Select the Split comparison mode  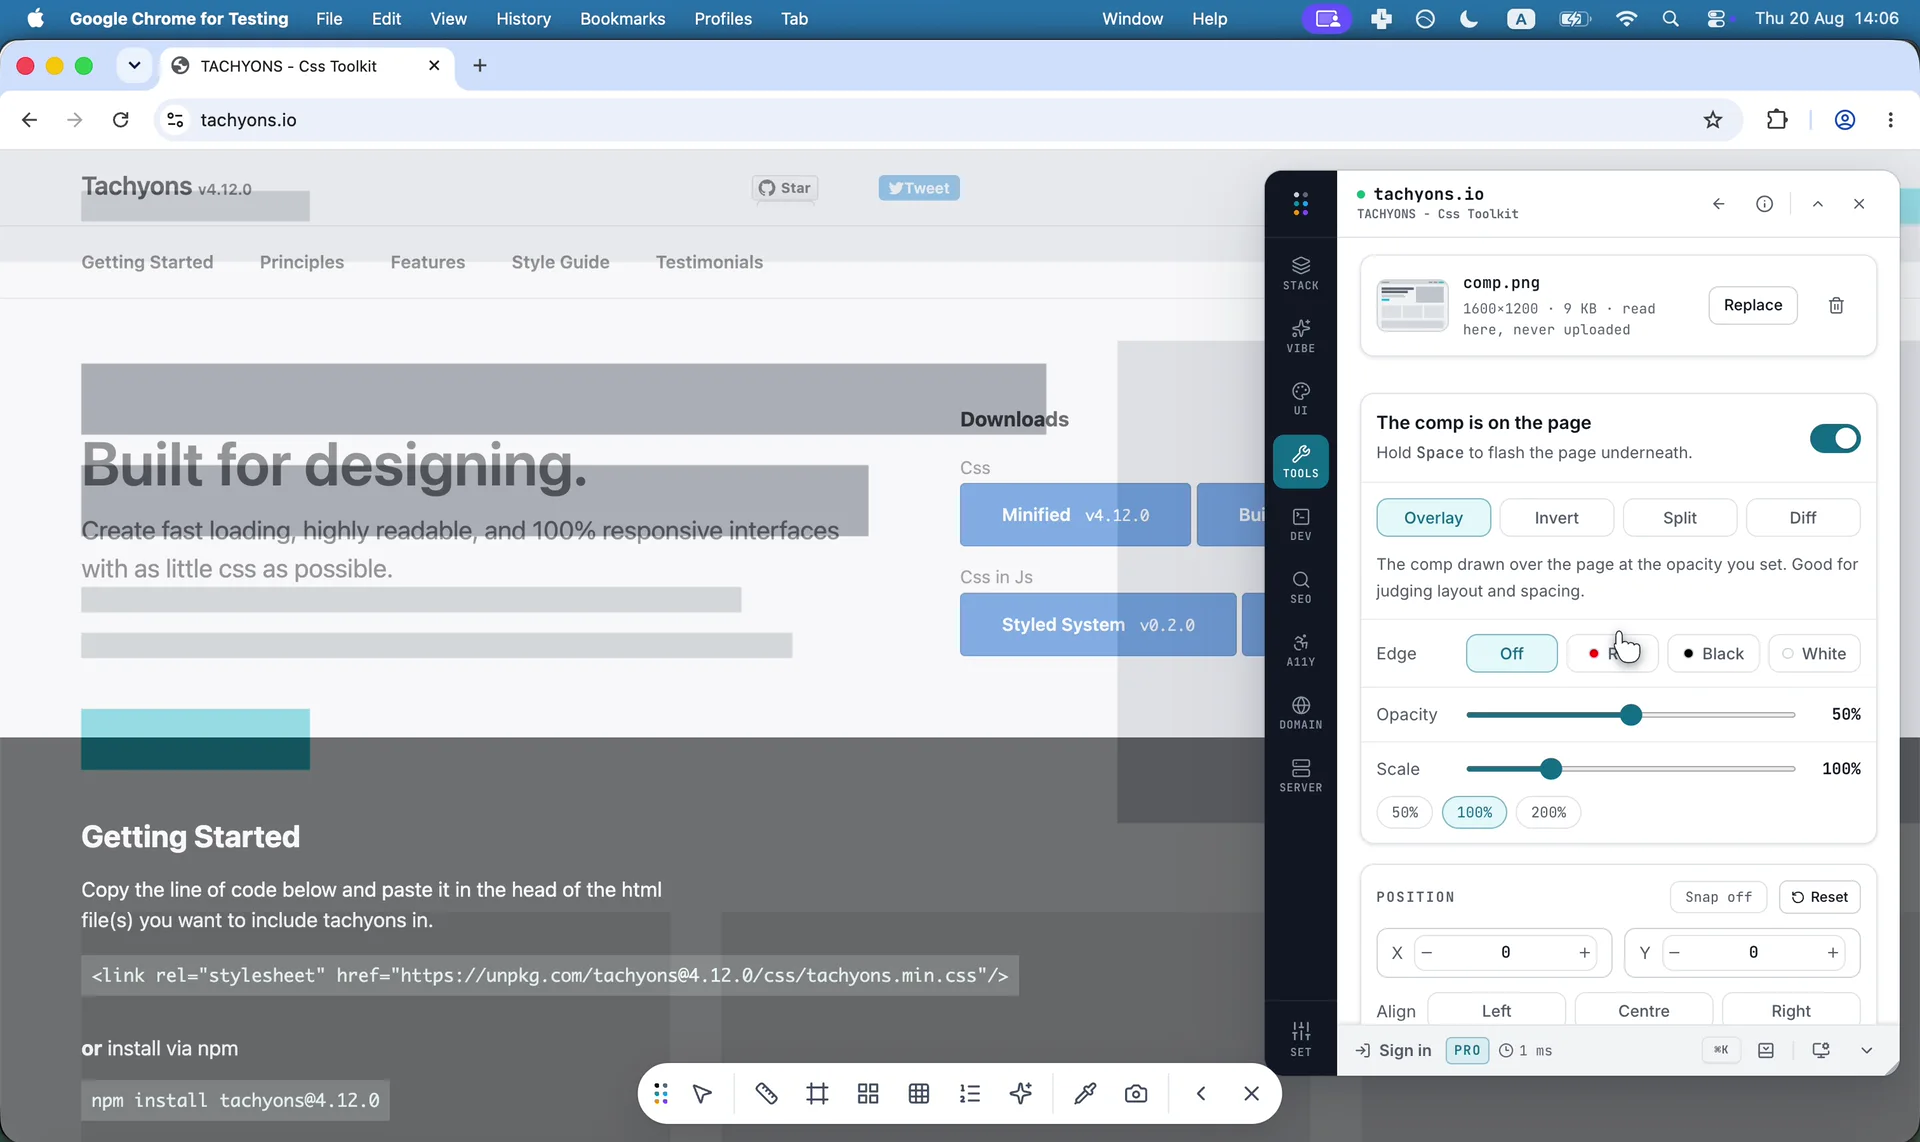pyautogui.click(x=1680, y=518)
